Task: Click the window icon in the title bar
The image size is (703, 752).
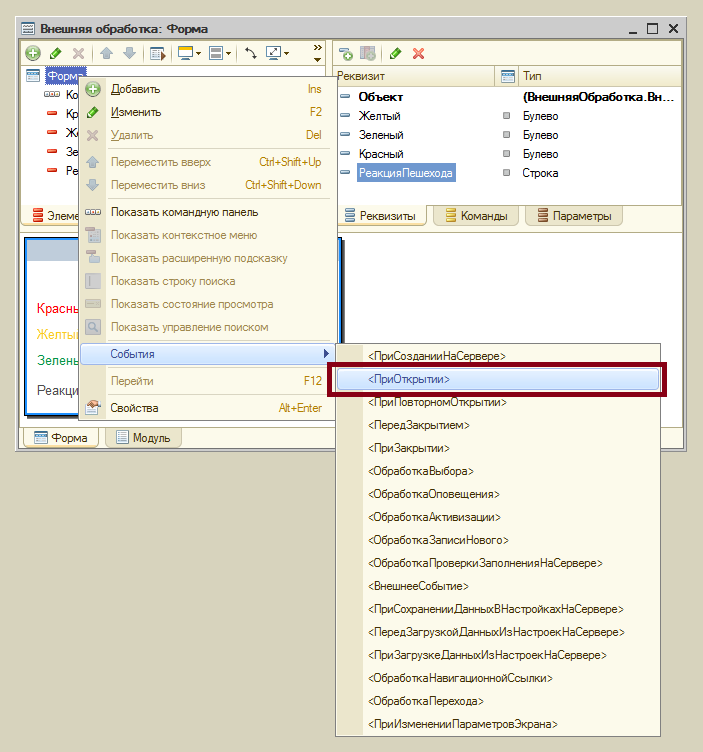Action: pos(27,28)
